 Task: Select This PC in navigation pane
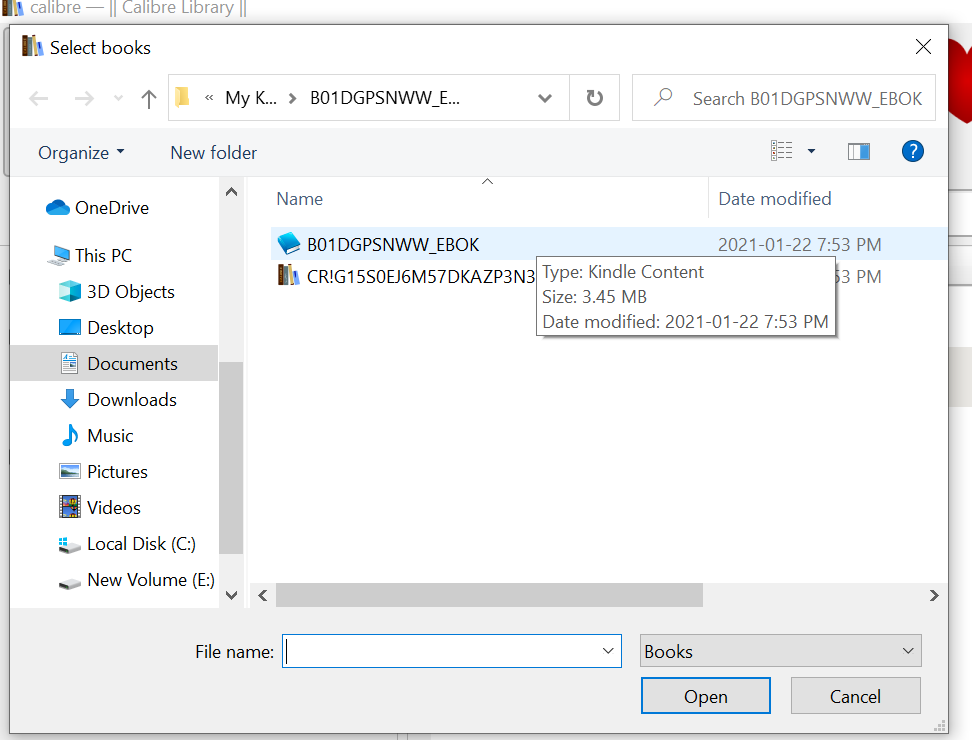(103, 255)
